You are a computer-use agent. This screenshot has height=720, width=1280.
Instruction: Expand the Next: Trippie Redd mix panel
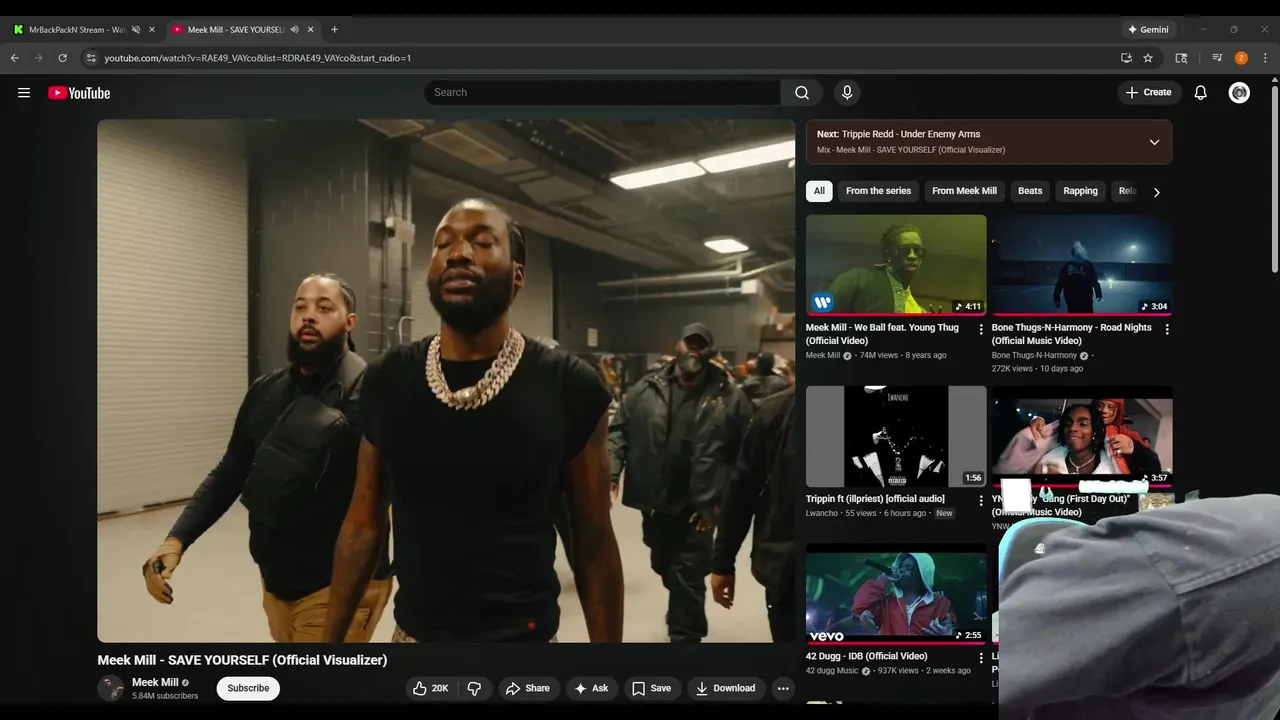pos(1154,142)
